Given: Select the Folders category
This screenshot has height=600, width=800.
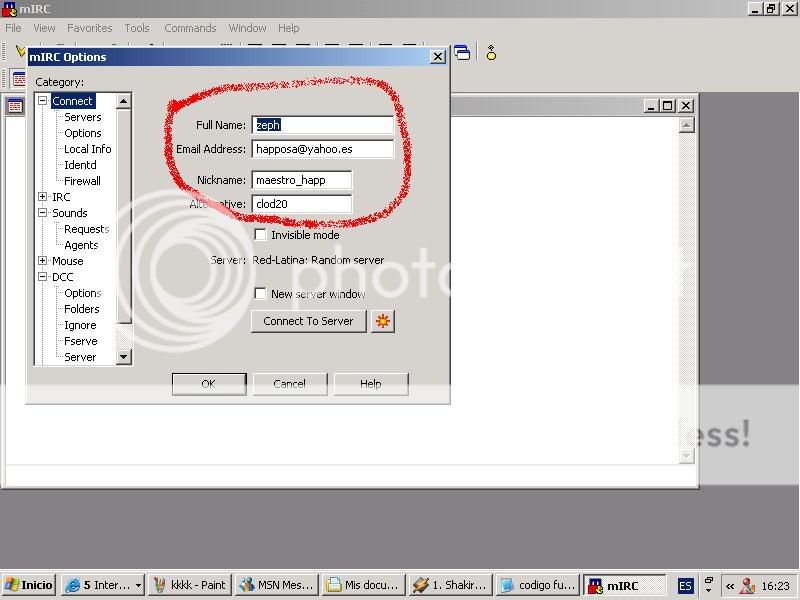Looking at the screenshot, I should [x=82, y=309].
